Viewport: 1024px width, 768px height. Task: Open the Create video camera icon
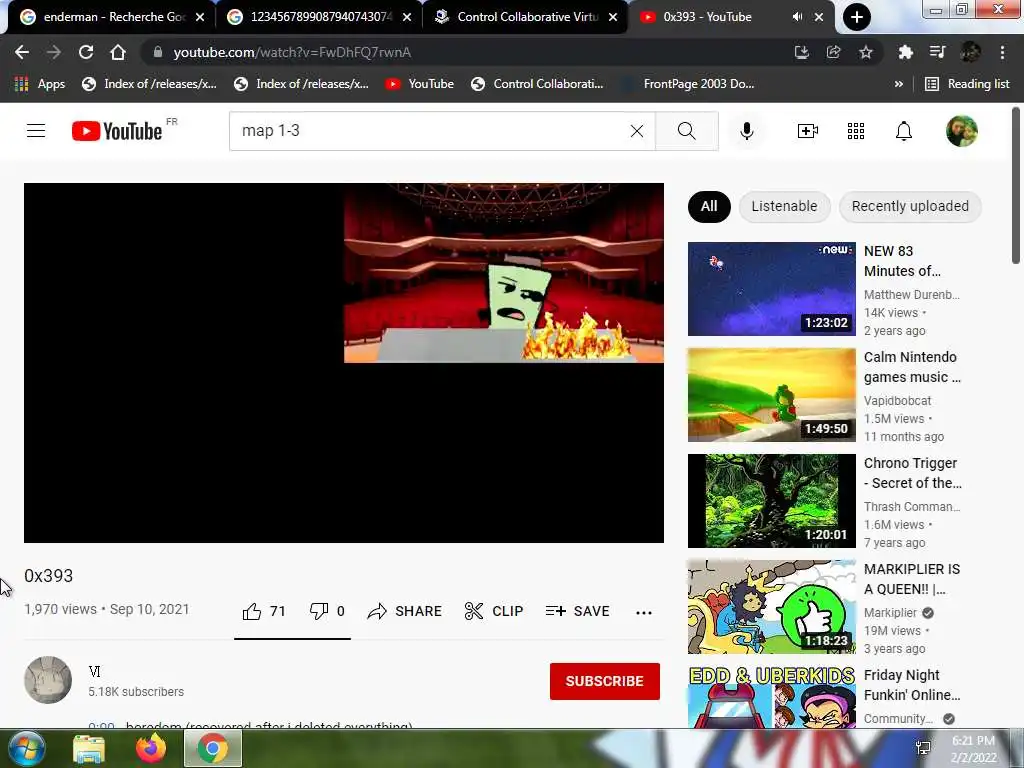tap(808, 131)
